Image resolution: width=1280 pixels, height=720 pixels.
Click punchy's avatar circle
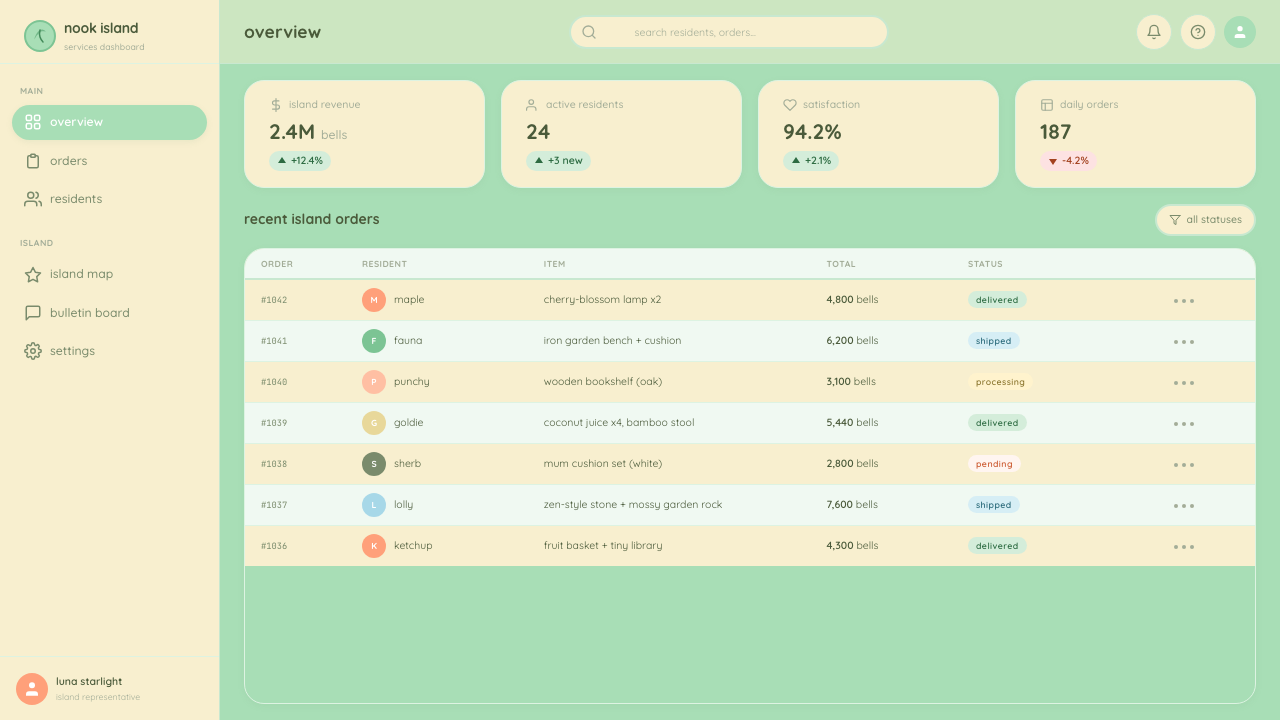(374, 382)
